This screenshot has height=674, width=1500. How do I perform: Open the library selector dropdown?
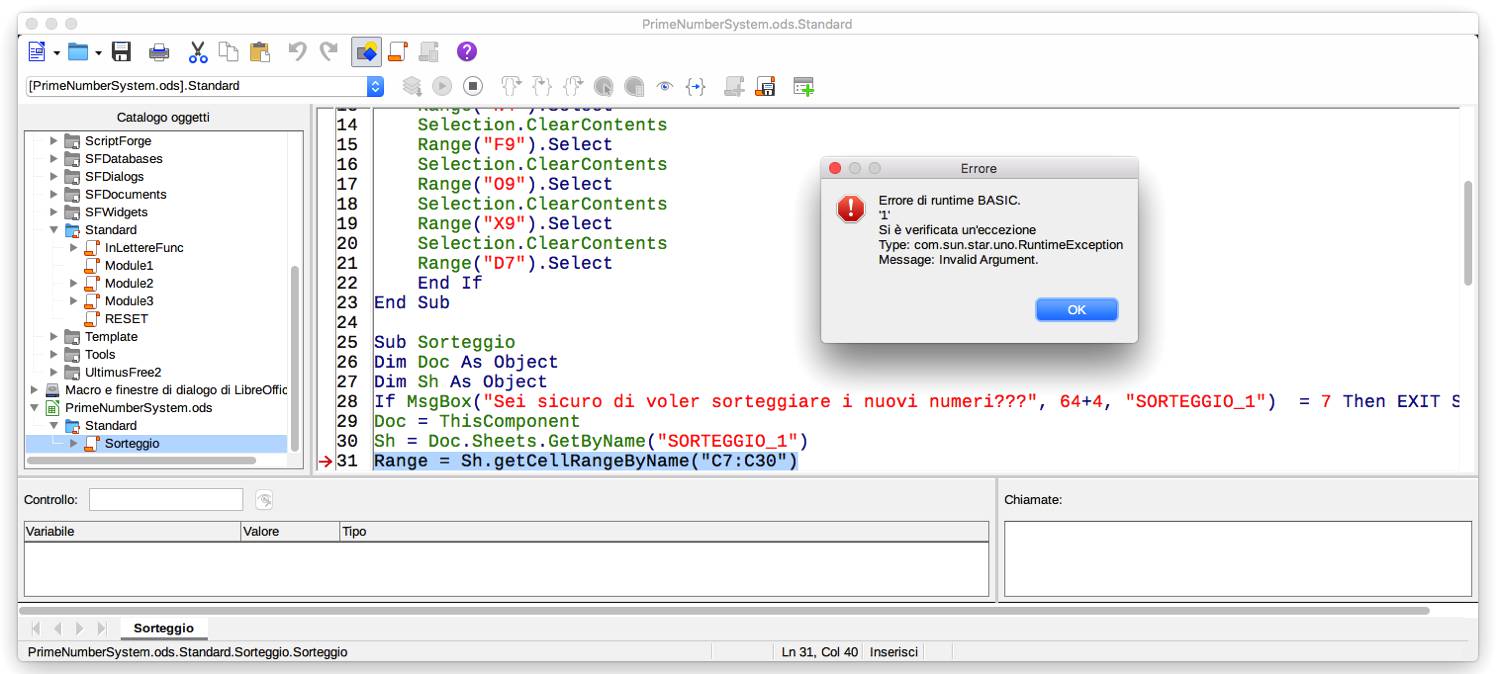click(376, 86)
